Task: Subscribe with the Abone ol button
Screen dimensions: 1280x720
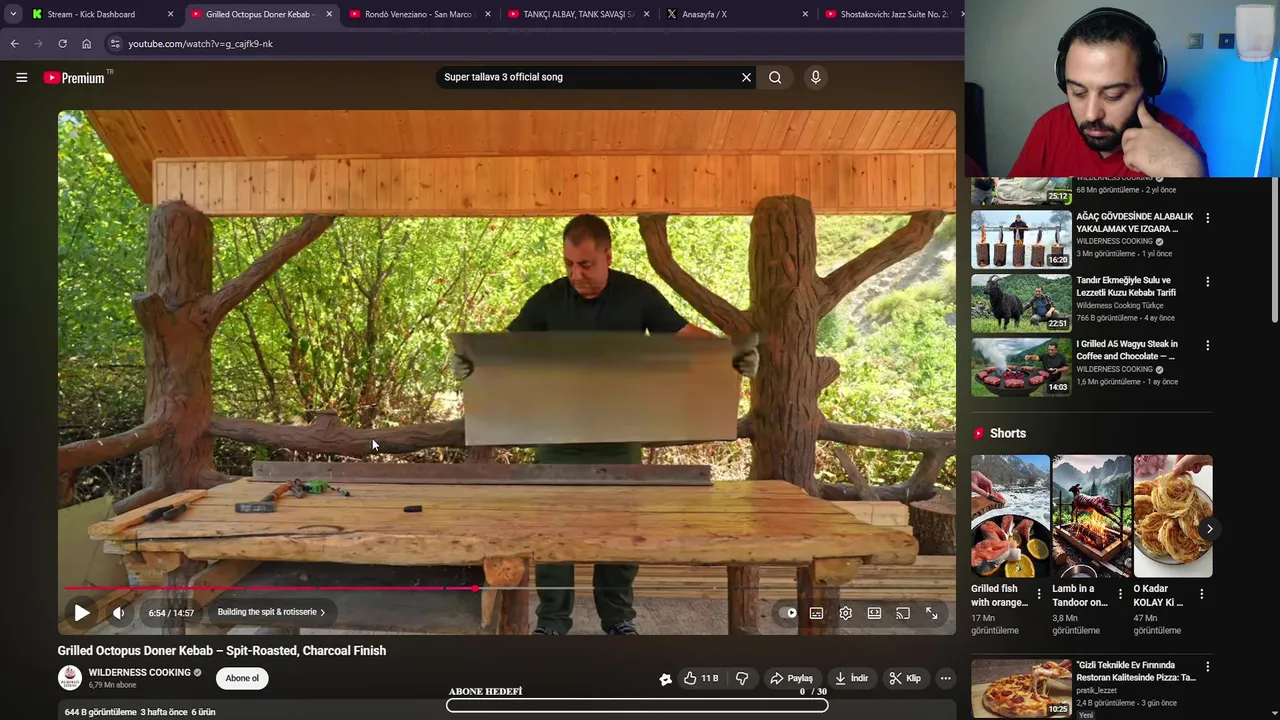Action: click(242, 678)
